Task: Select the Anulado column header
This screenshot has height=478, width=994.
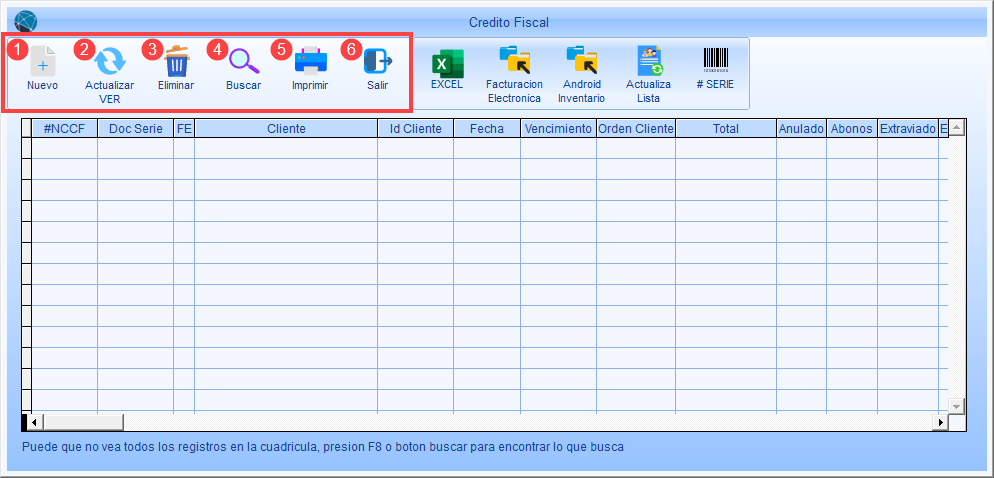Action: point(801,129)
